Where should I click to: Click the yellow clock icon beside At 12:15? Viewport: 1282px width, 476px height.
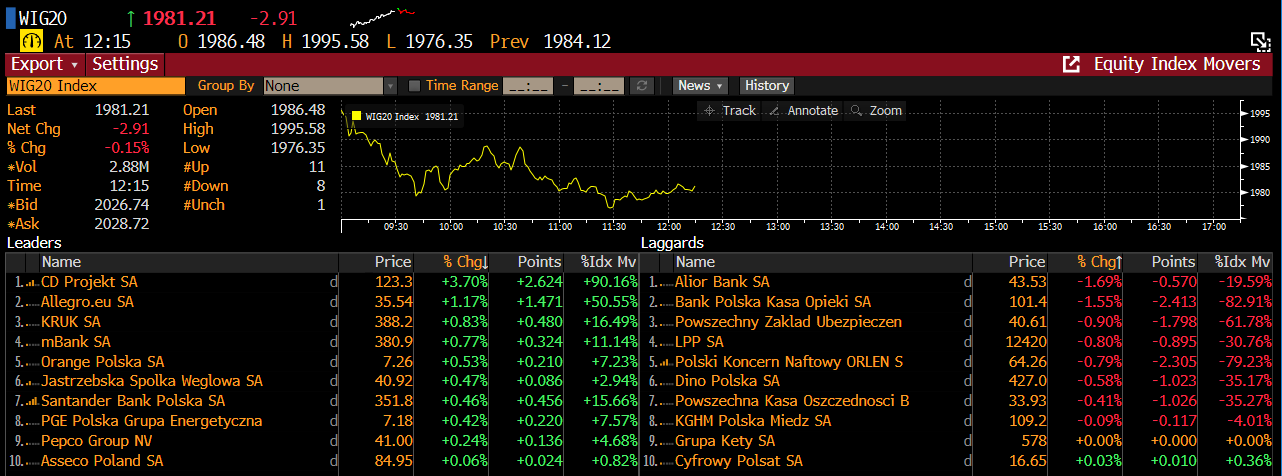click(31, 41)
